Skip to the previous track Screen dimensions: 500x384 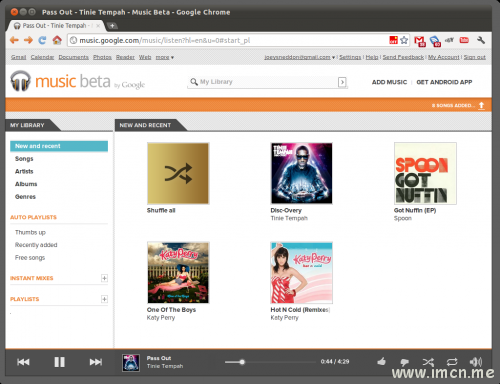(x=23, y=362)
